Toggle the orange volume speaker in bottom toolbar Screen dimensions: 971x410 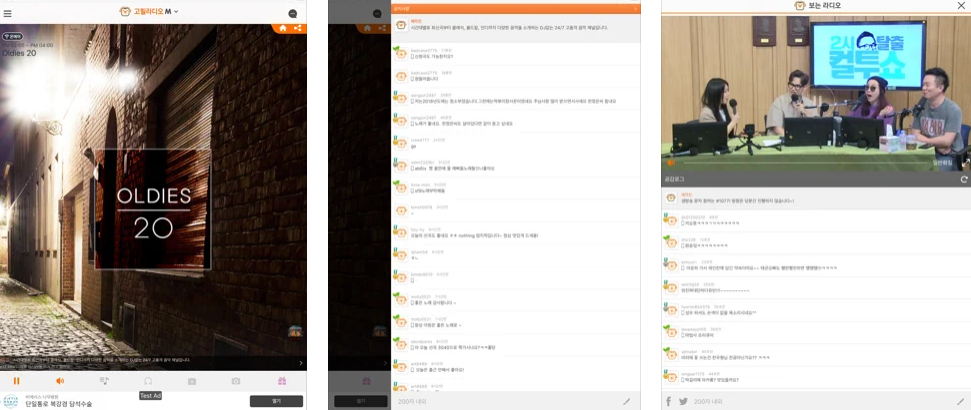(60, 381)
